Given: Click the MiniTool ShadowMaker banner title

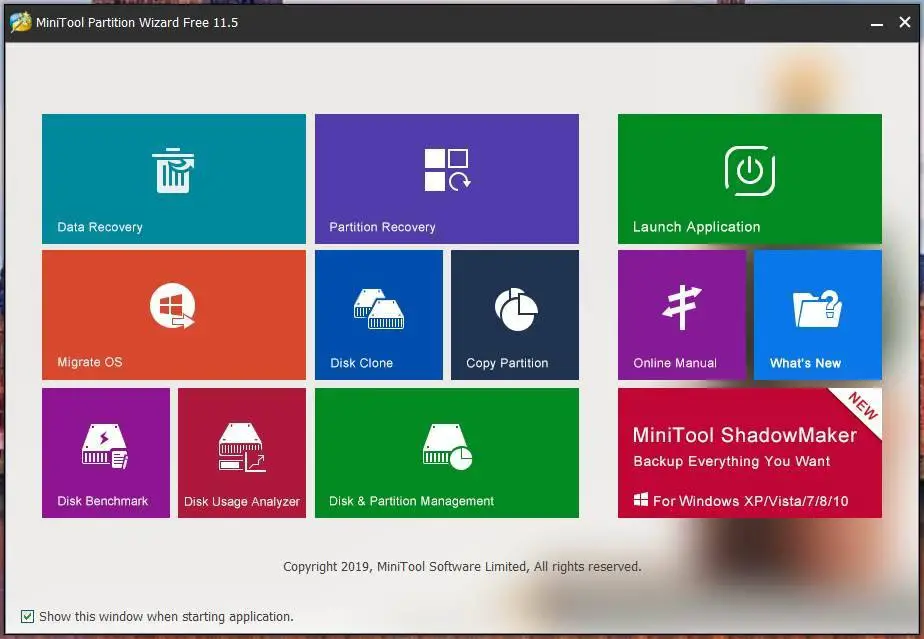Looking at the screenshot, I should 745,435.
